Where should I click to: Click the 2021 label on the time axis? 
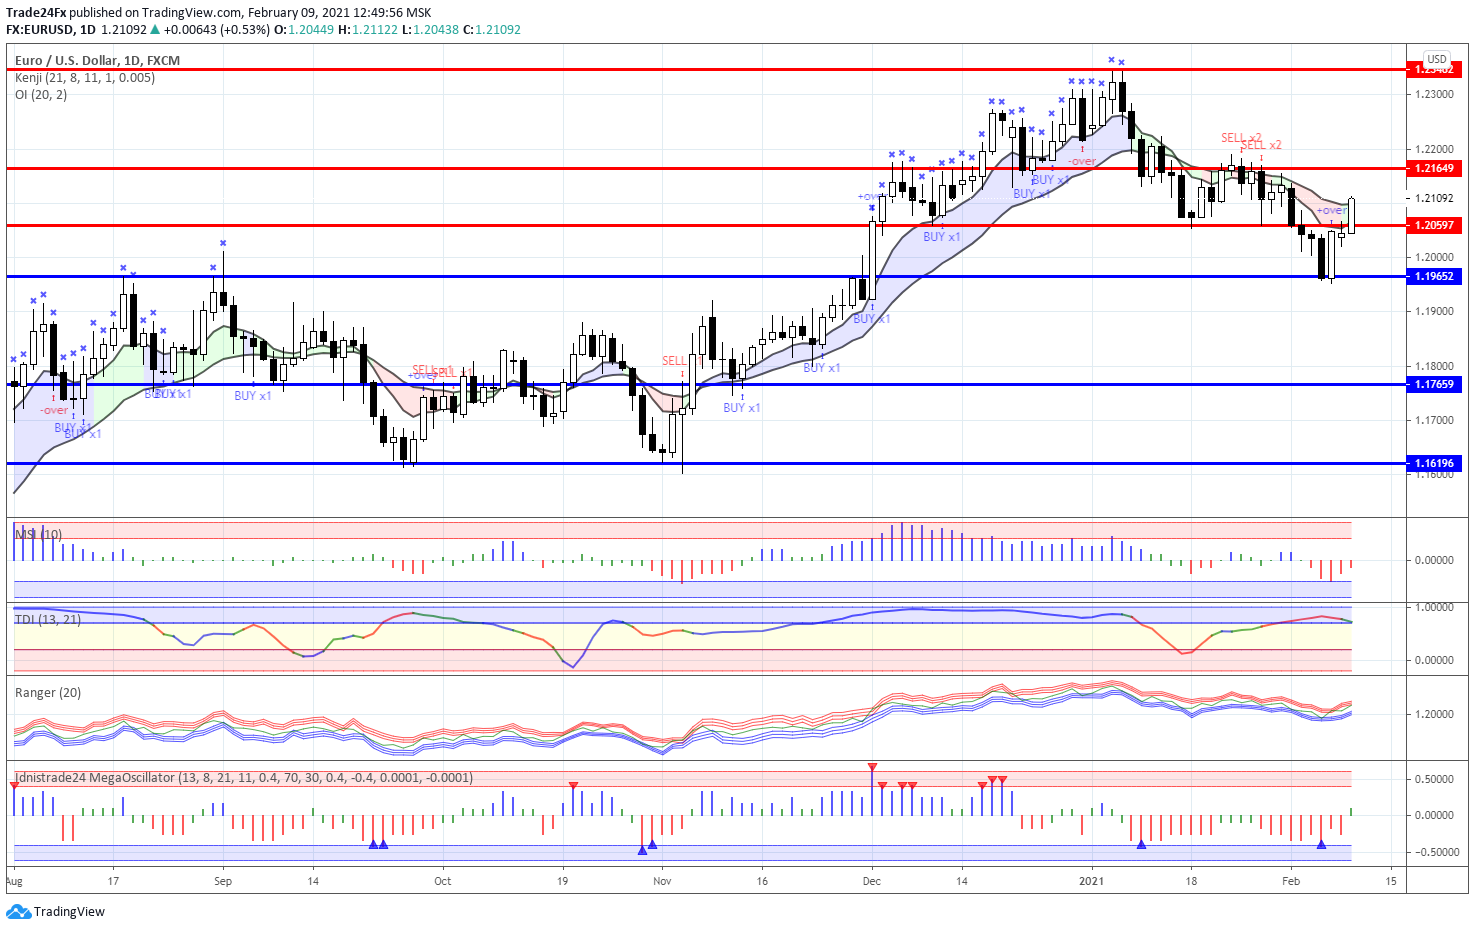[x=1091, y=881]
